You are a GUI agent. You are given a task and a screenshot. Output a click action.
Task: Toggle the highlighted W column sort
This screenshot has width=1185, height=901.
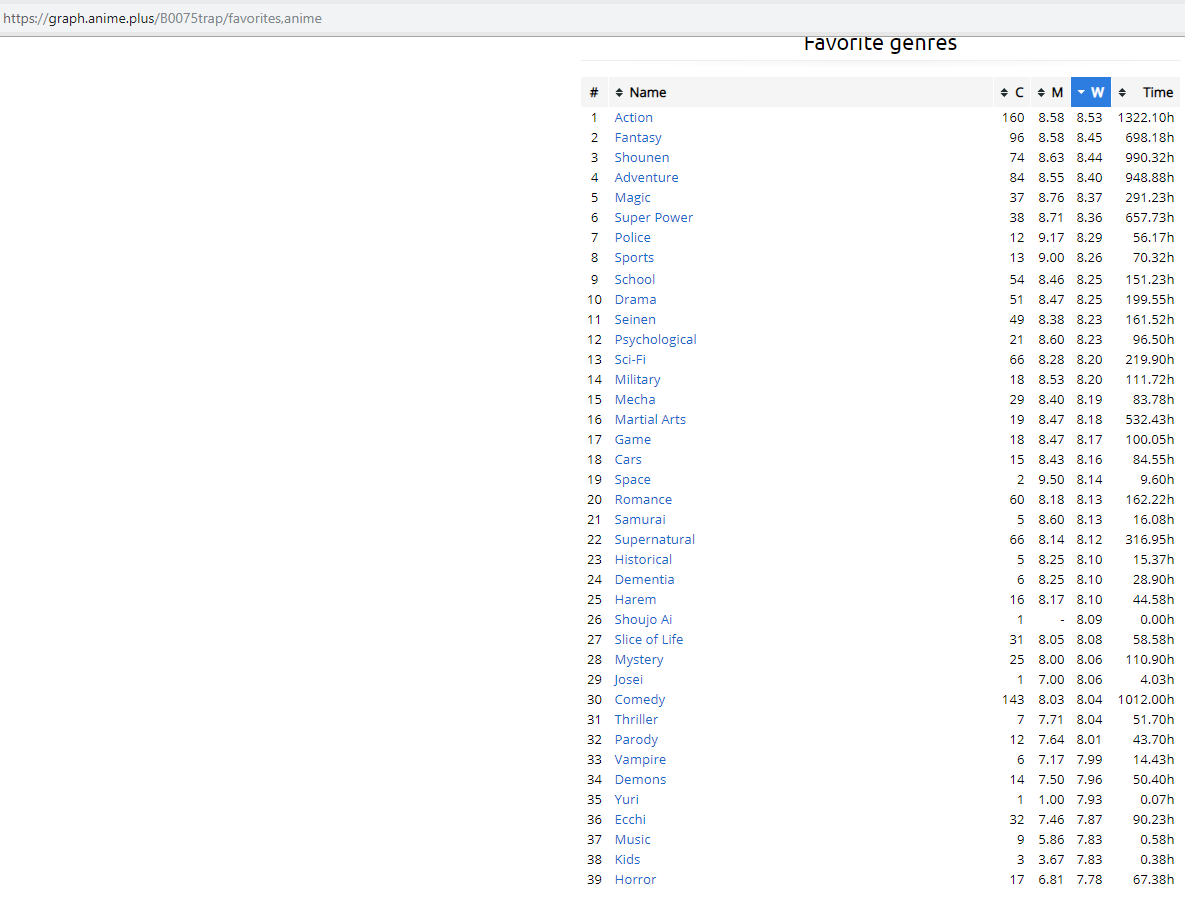click(x=1091, y=92)
